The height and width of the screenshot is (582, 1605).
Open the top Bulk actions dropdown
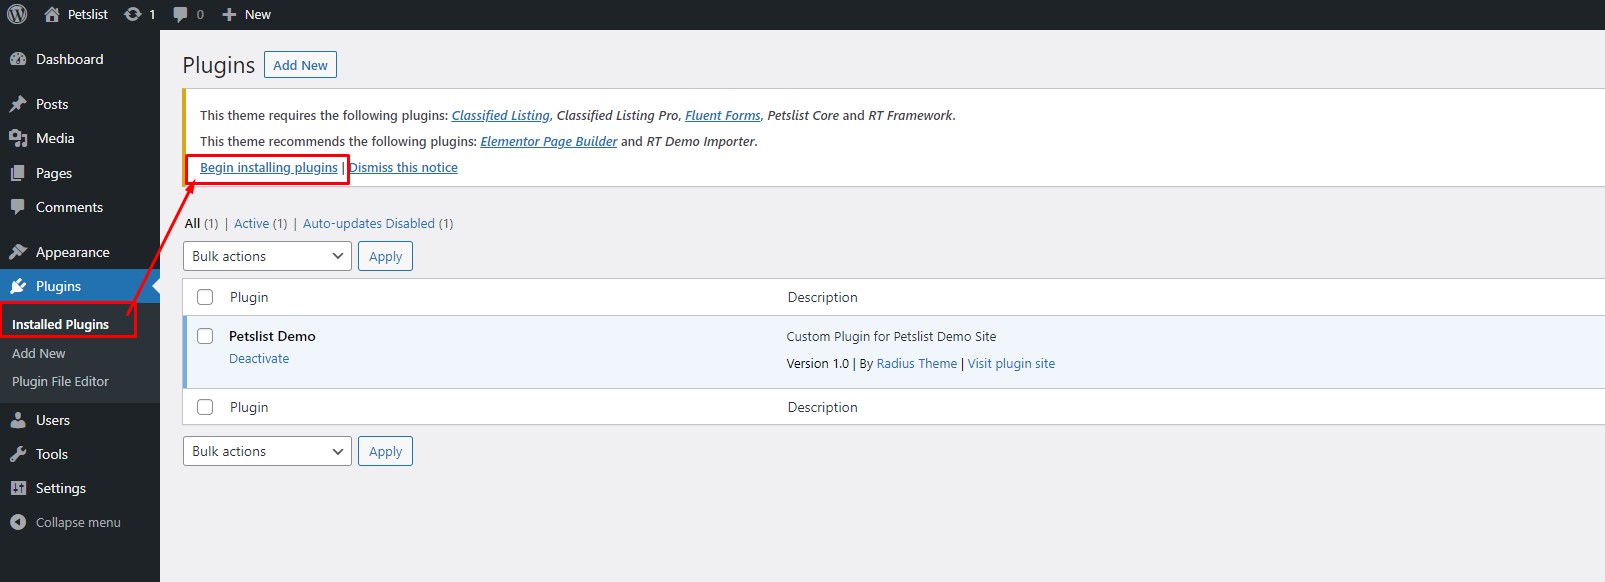pyautogui.click(x=267, y=256)
